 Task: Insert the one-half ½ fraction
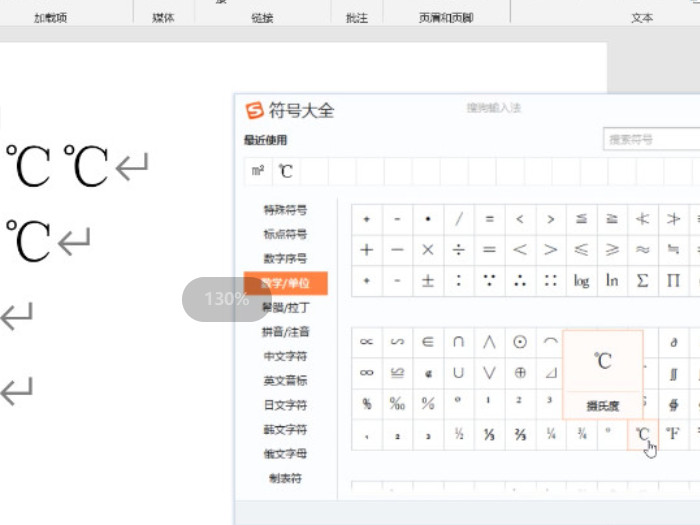click(459, 434)
